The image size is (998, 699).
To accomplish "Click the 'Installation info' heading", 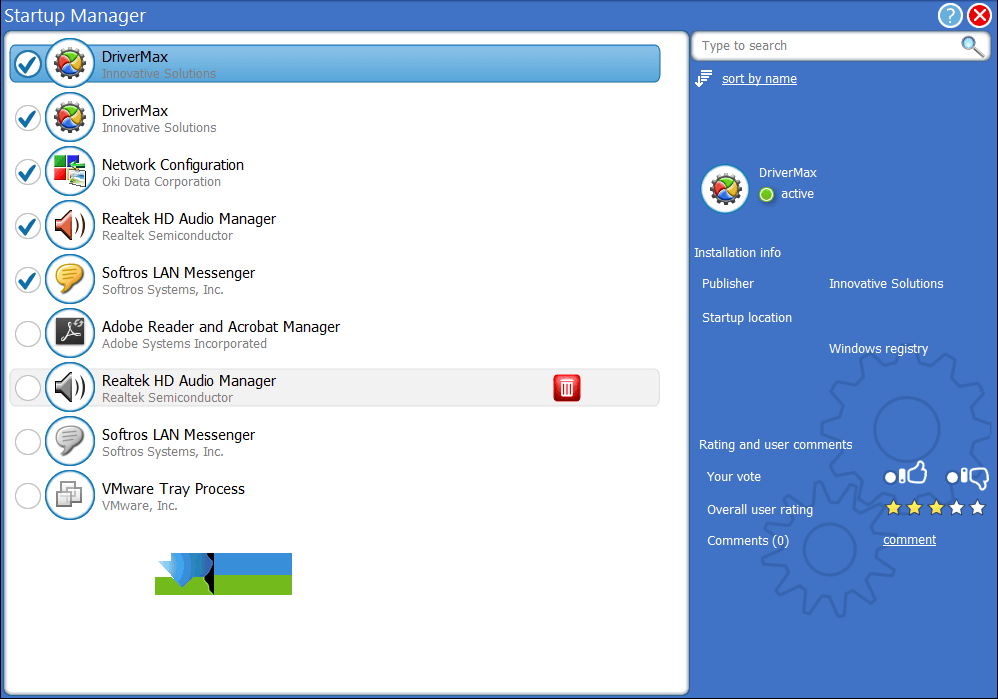I will [737, 253].
